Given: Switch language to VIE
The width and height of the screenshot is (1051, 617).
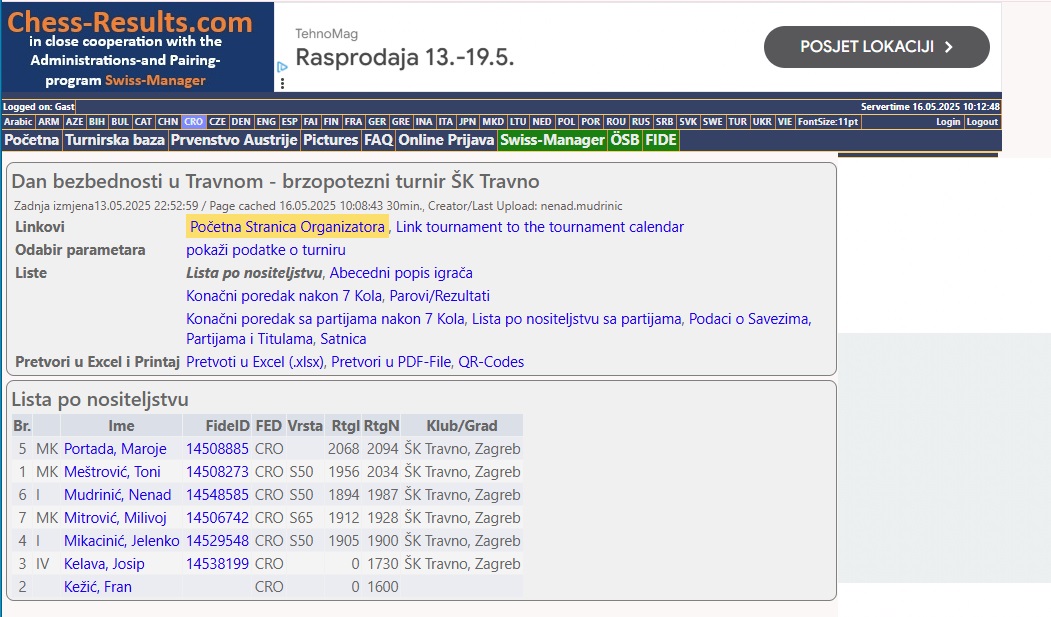Looking at the screenshot, I should [785, 122].
